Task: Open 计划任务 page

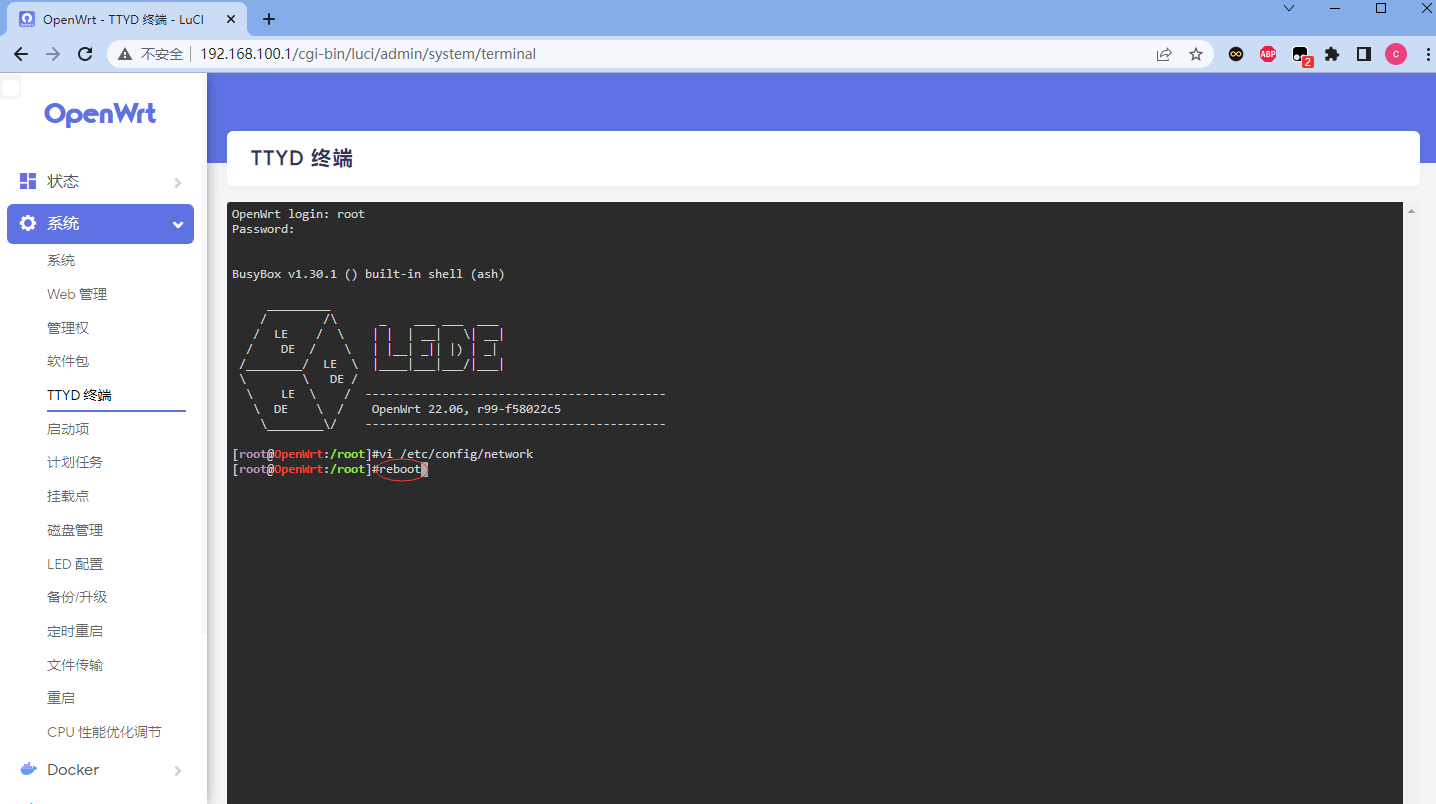Action: pos(75,462)
